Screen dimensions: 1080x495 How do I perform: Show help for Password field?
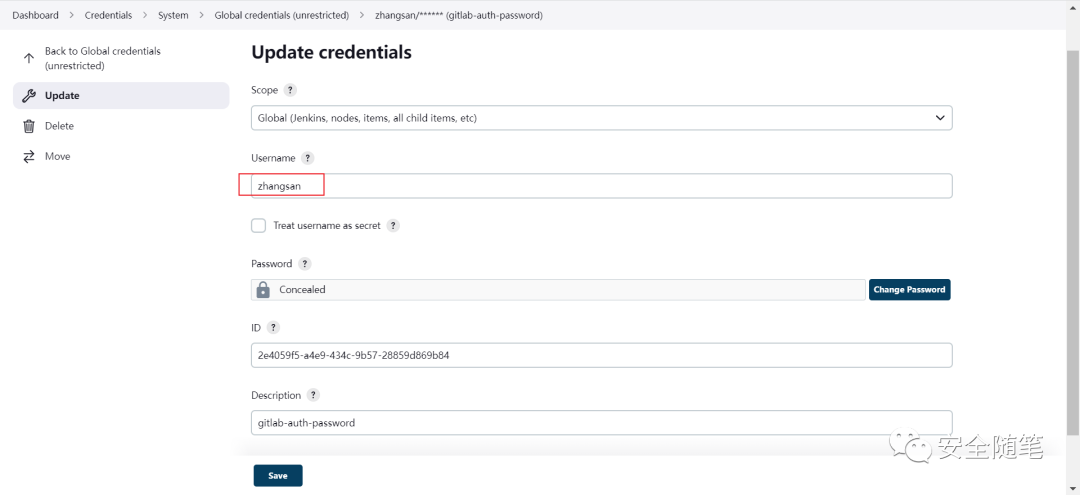click(304, 264)
